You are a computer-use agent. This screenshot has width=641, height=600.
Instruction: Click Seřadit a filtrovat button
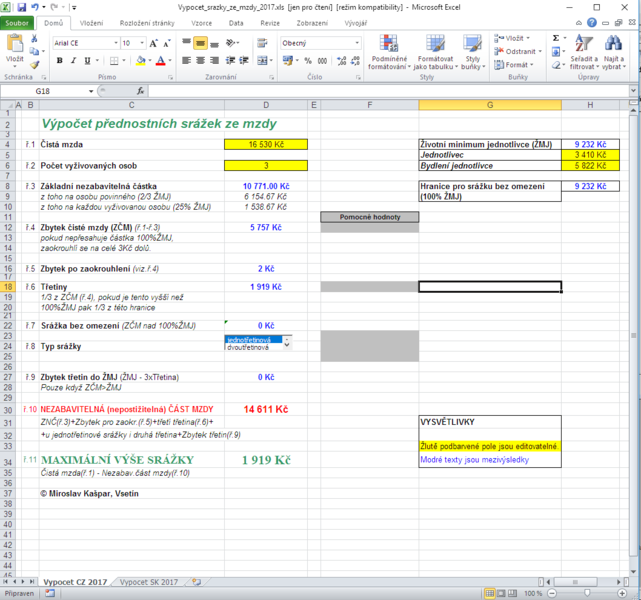click(584, 52)
